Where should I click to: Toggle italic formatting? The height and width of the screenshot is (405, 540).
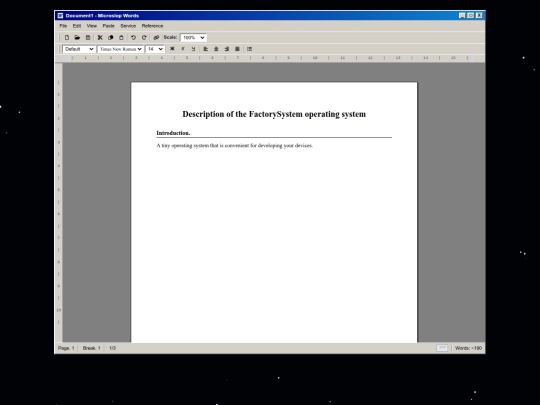coord(183,49)
